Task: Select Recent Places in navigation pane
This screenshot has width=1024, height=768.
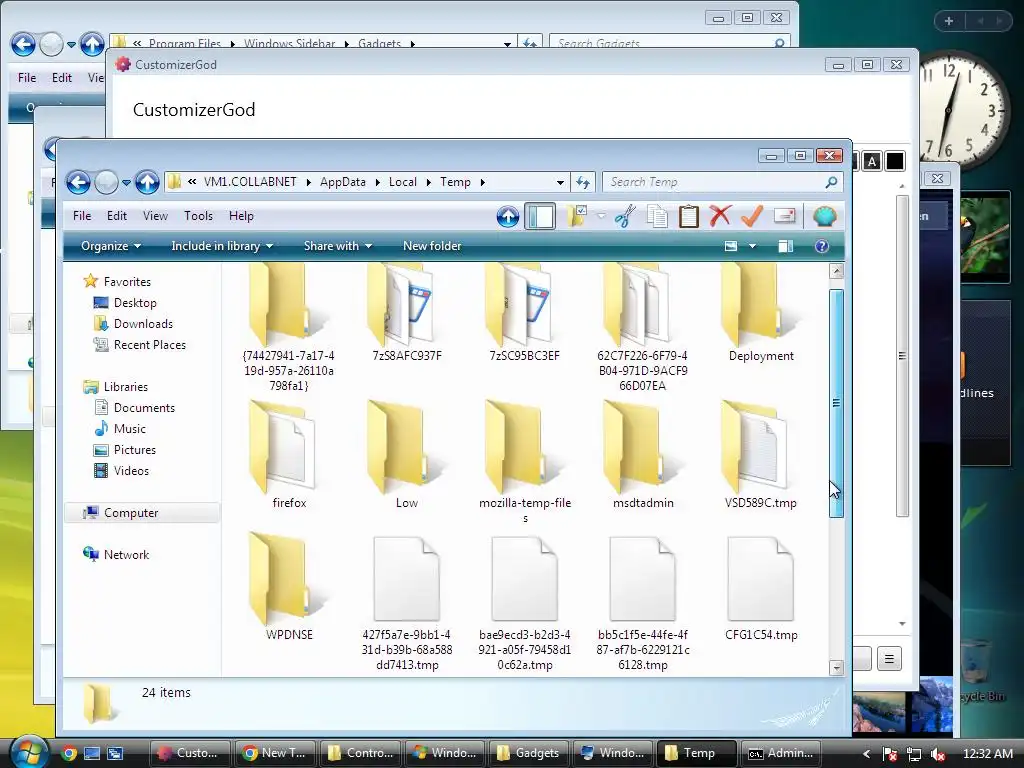Action: coord(139,345)
